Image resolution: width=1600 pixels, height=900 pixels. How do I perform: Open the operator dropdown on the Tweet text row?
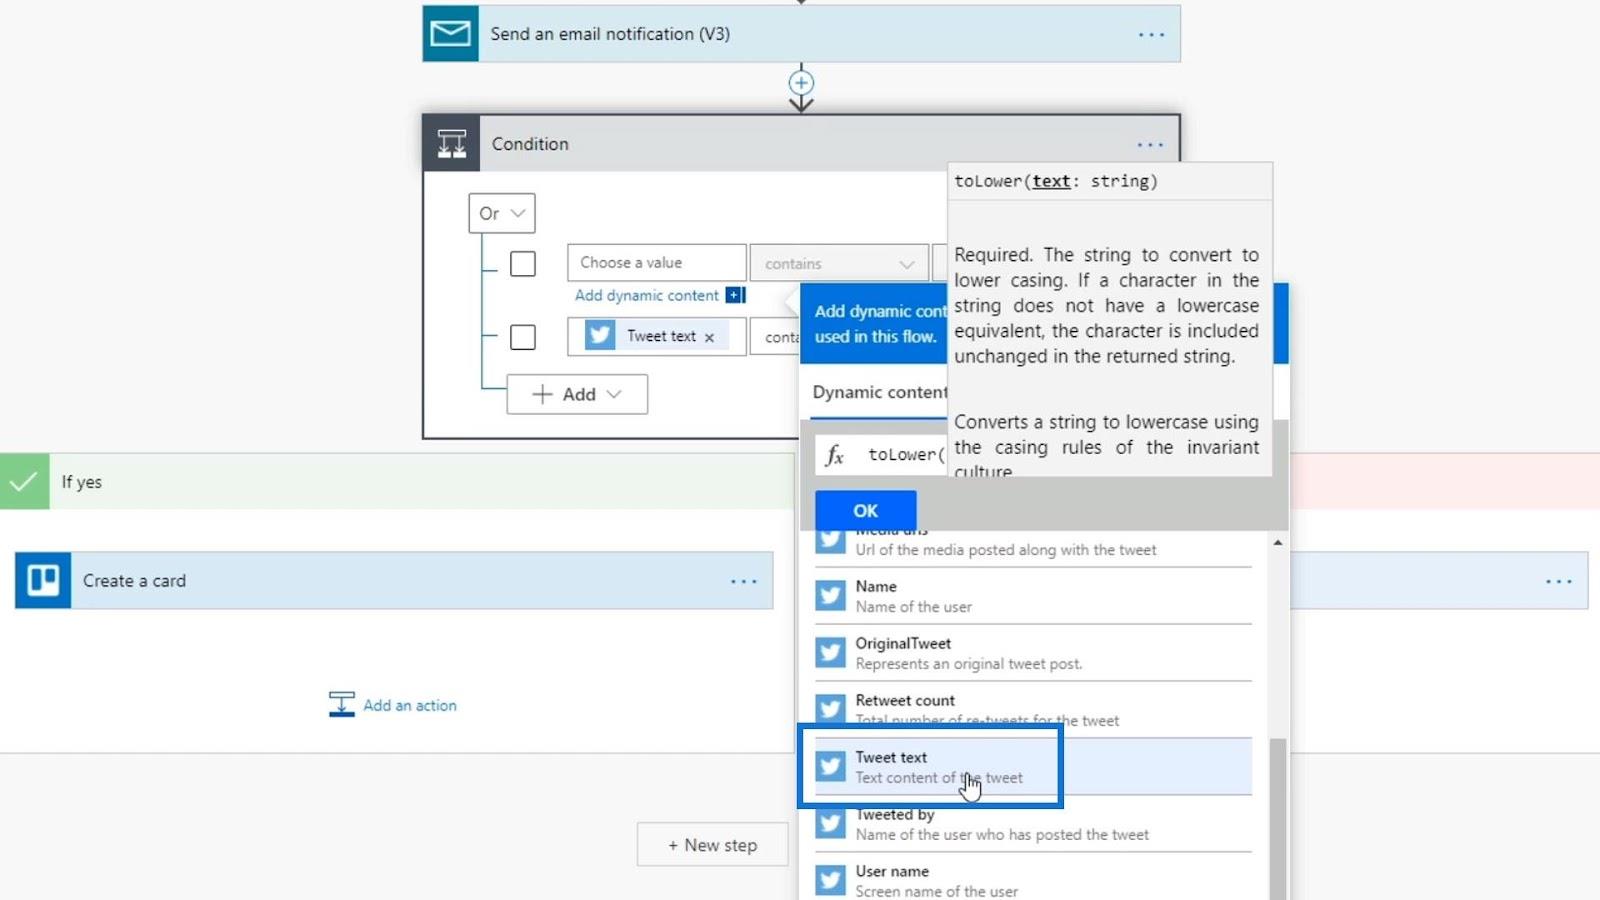point(776,337)
